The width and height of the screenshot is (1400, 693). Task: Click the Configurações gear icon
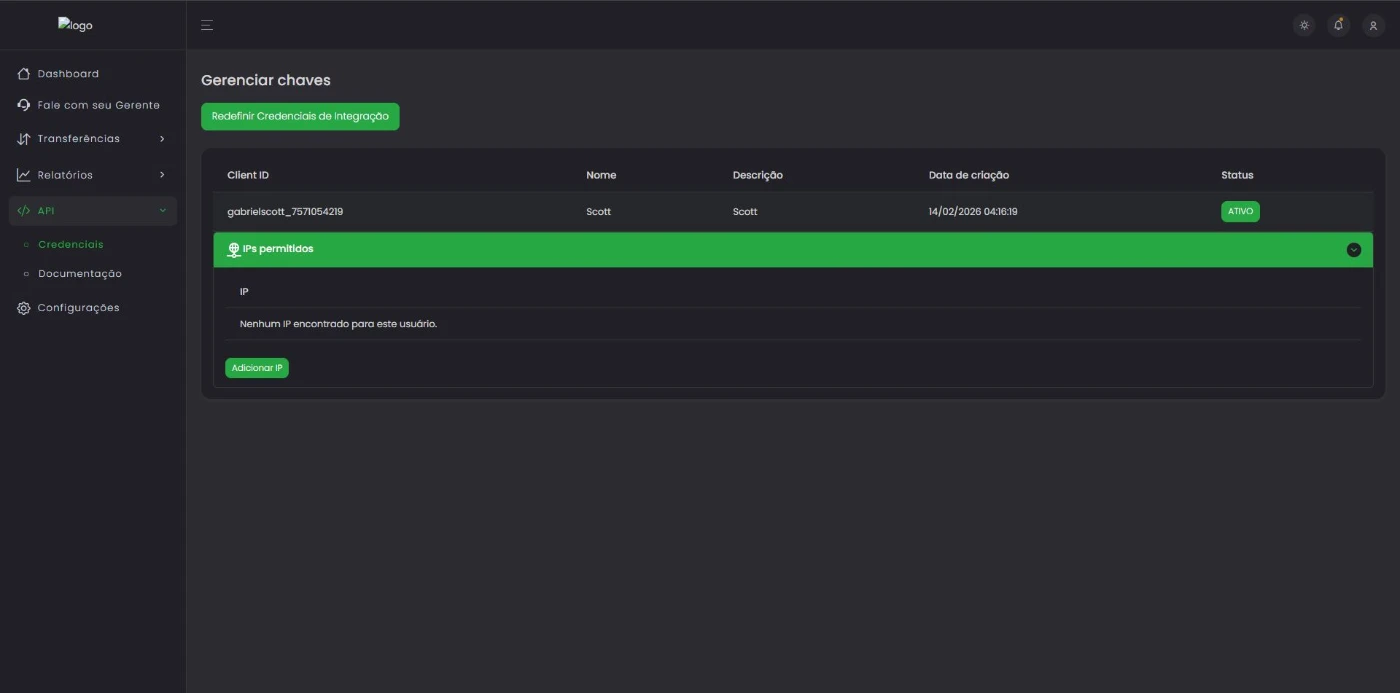click(24, 308)
